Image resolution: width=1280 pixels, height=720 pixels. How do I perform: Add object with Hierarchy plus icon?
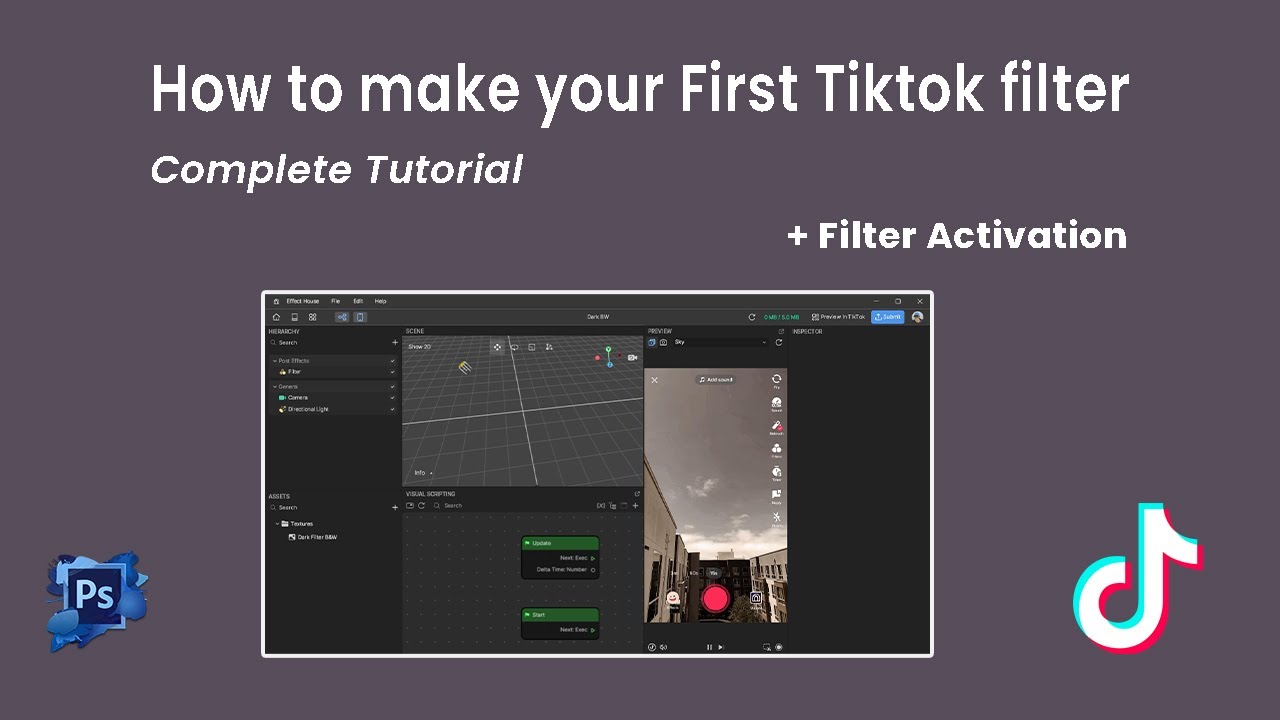(395, 342)
